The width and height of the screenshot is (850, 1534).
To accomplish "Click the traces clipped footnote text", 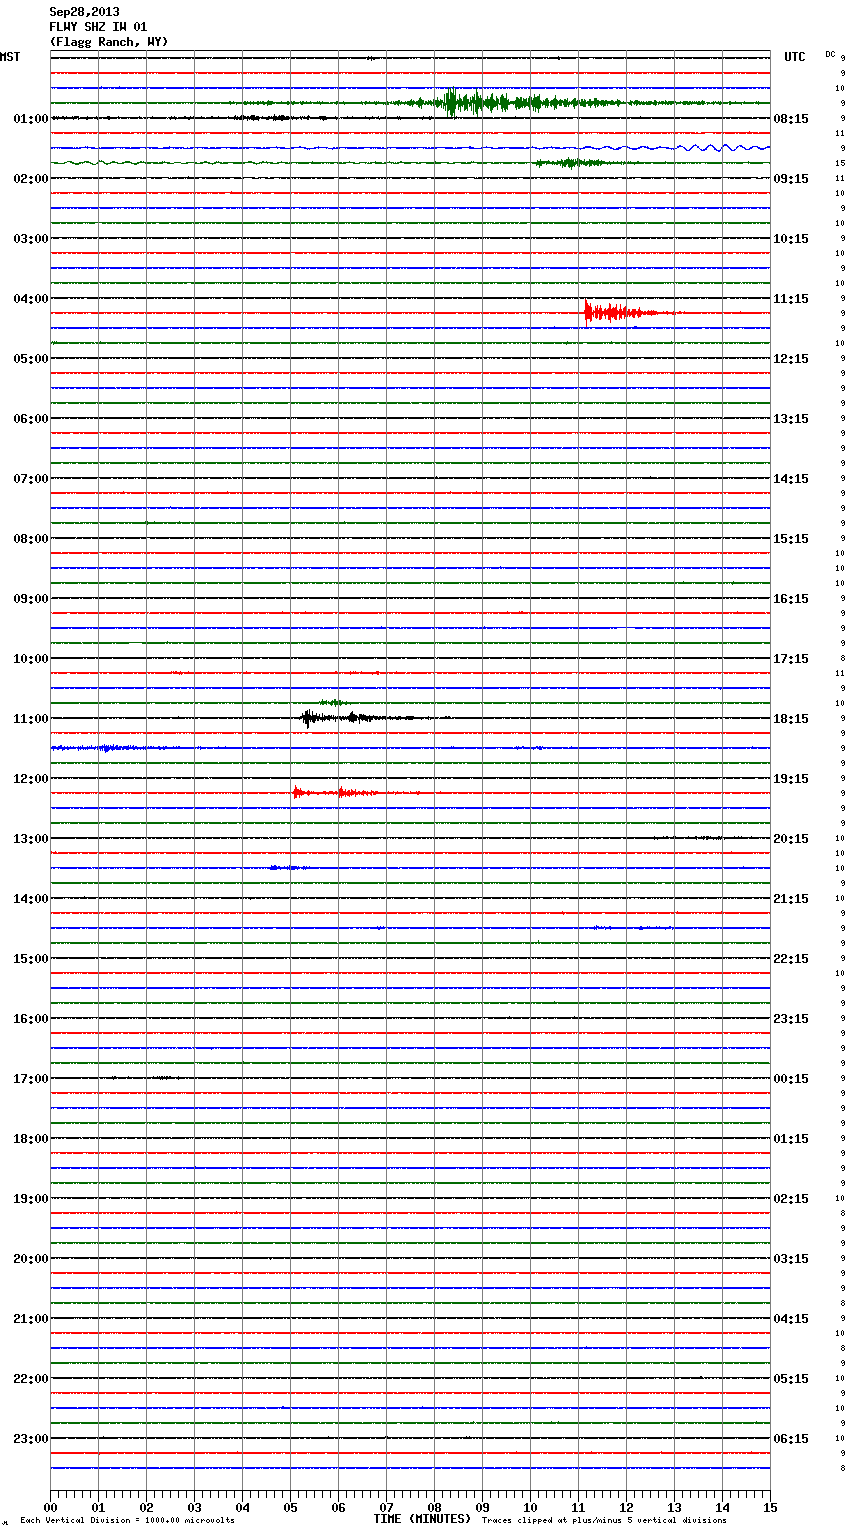I will click(604, 1521).
